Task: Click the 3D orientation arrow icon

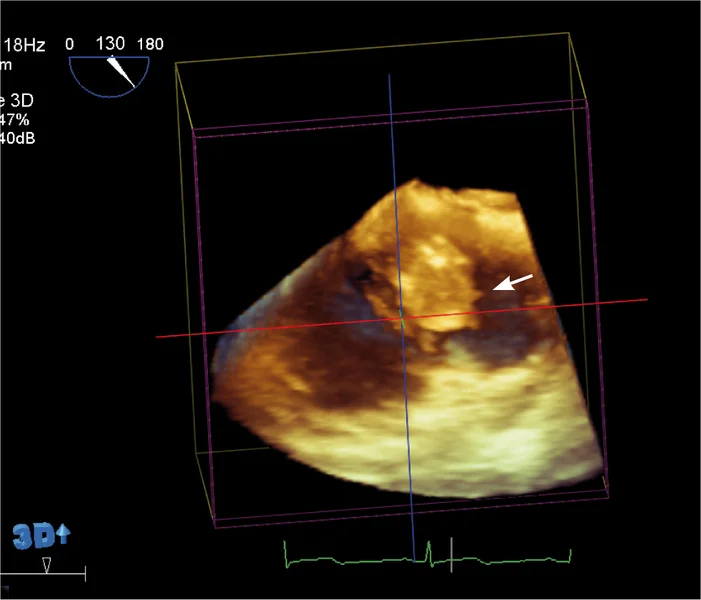Action: 41,536
